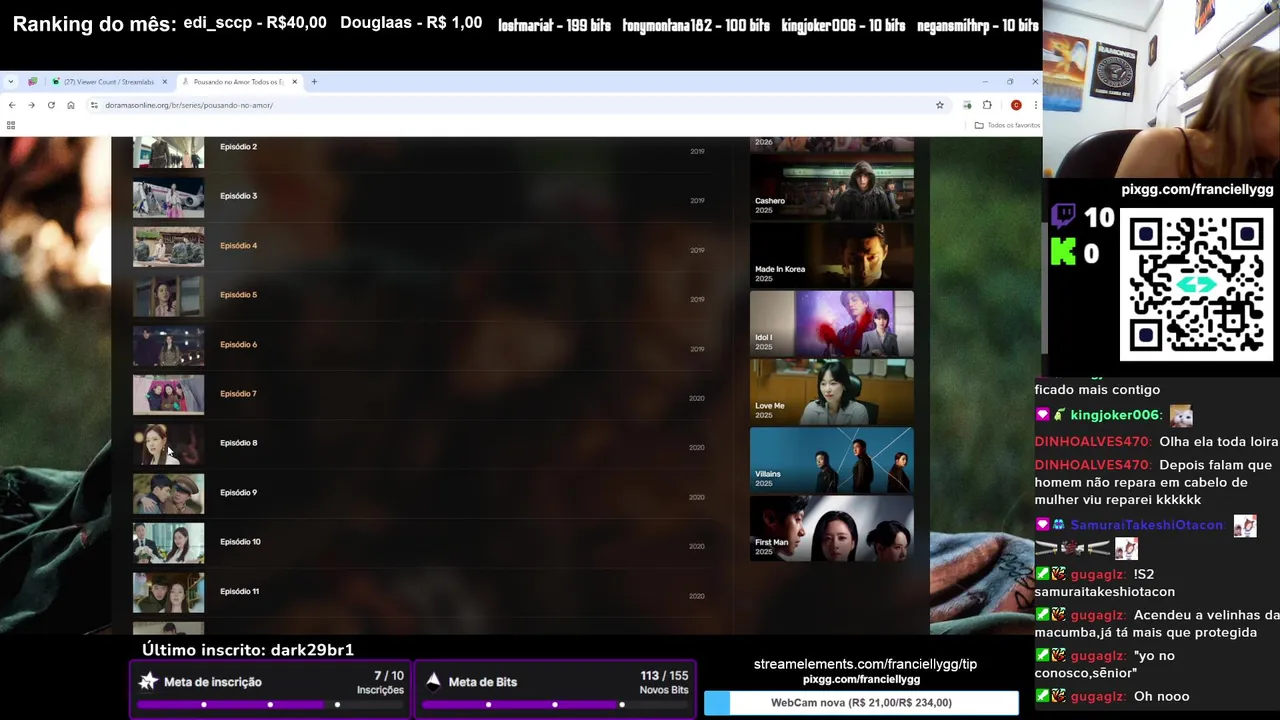Click the Episódio 10 thumbnail
This screenshot has width=1280, height=720.
(x=168, y=543)
